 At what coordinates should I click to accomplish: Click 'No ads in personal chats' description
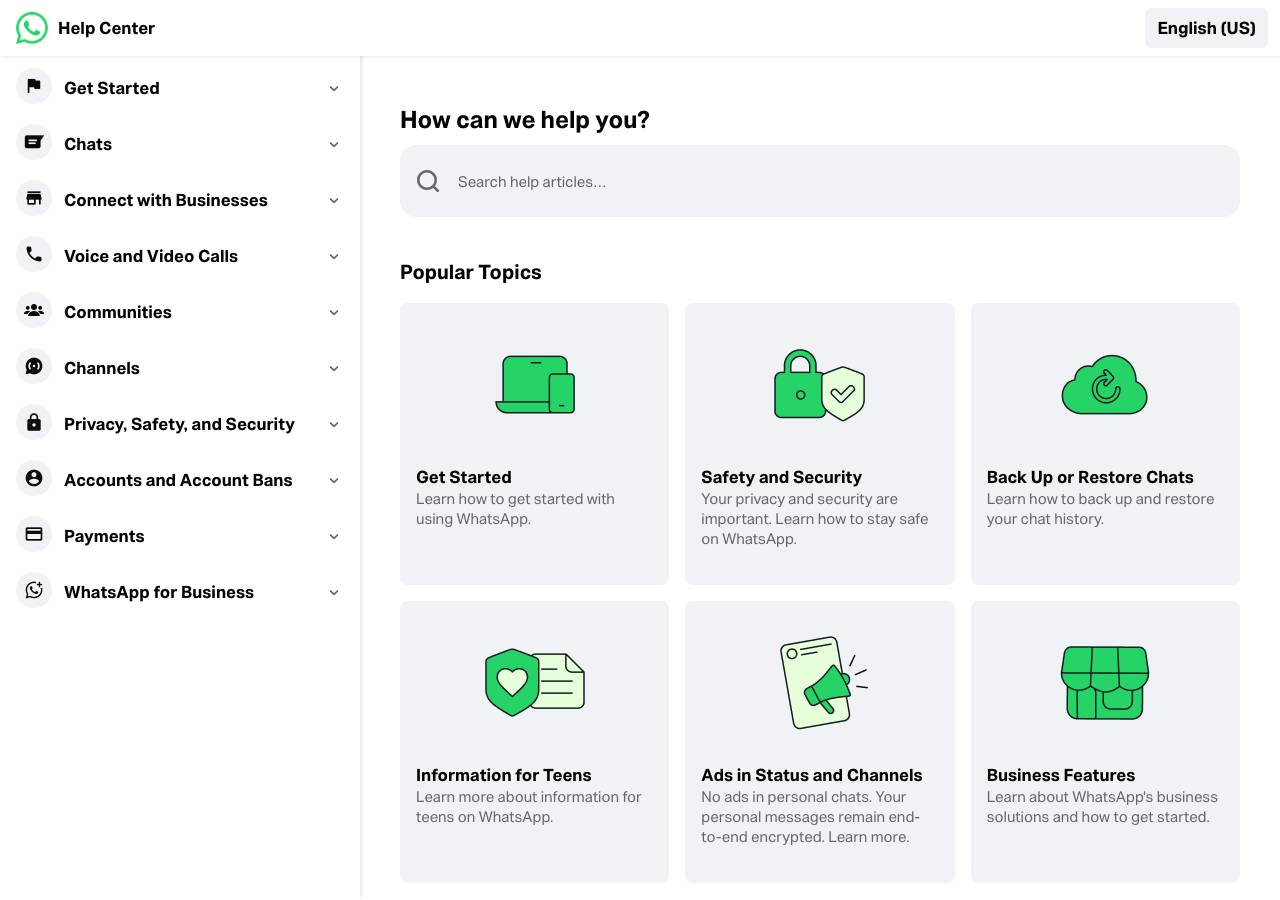811,817
